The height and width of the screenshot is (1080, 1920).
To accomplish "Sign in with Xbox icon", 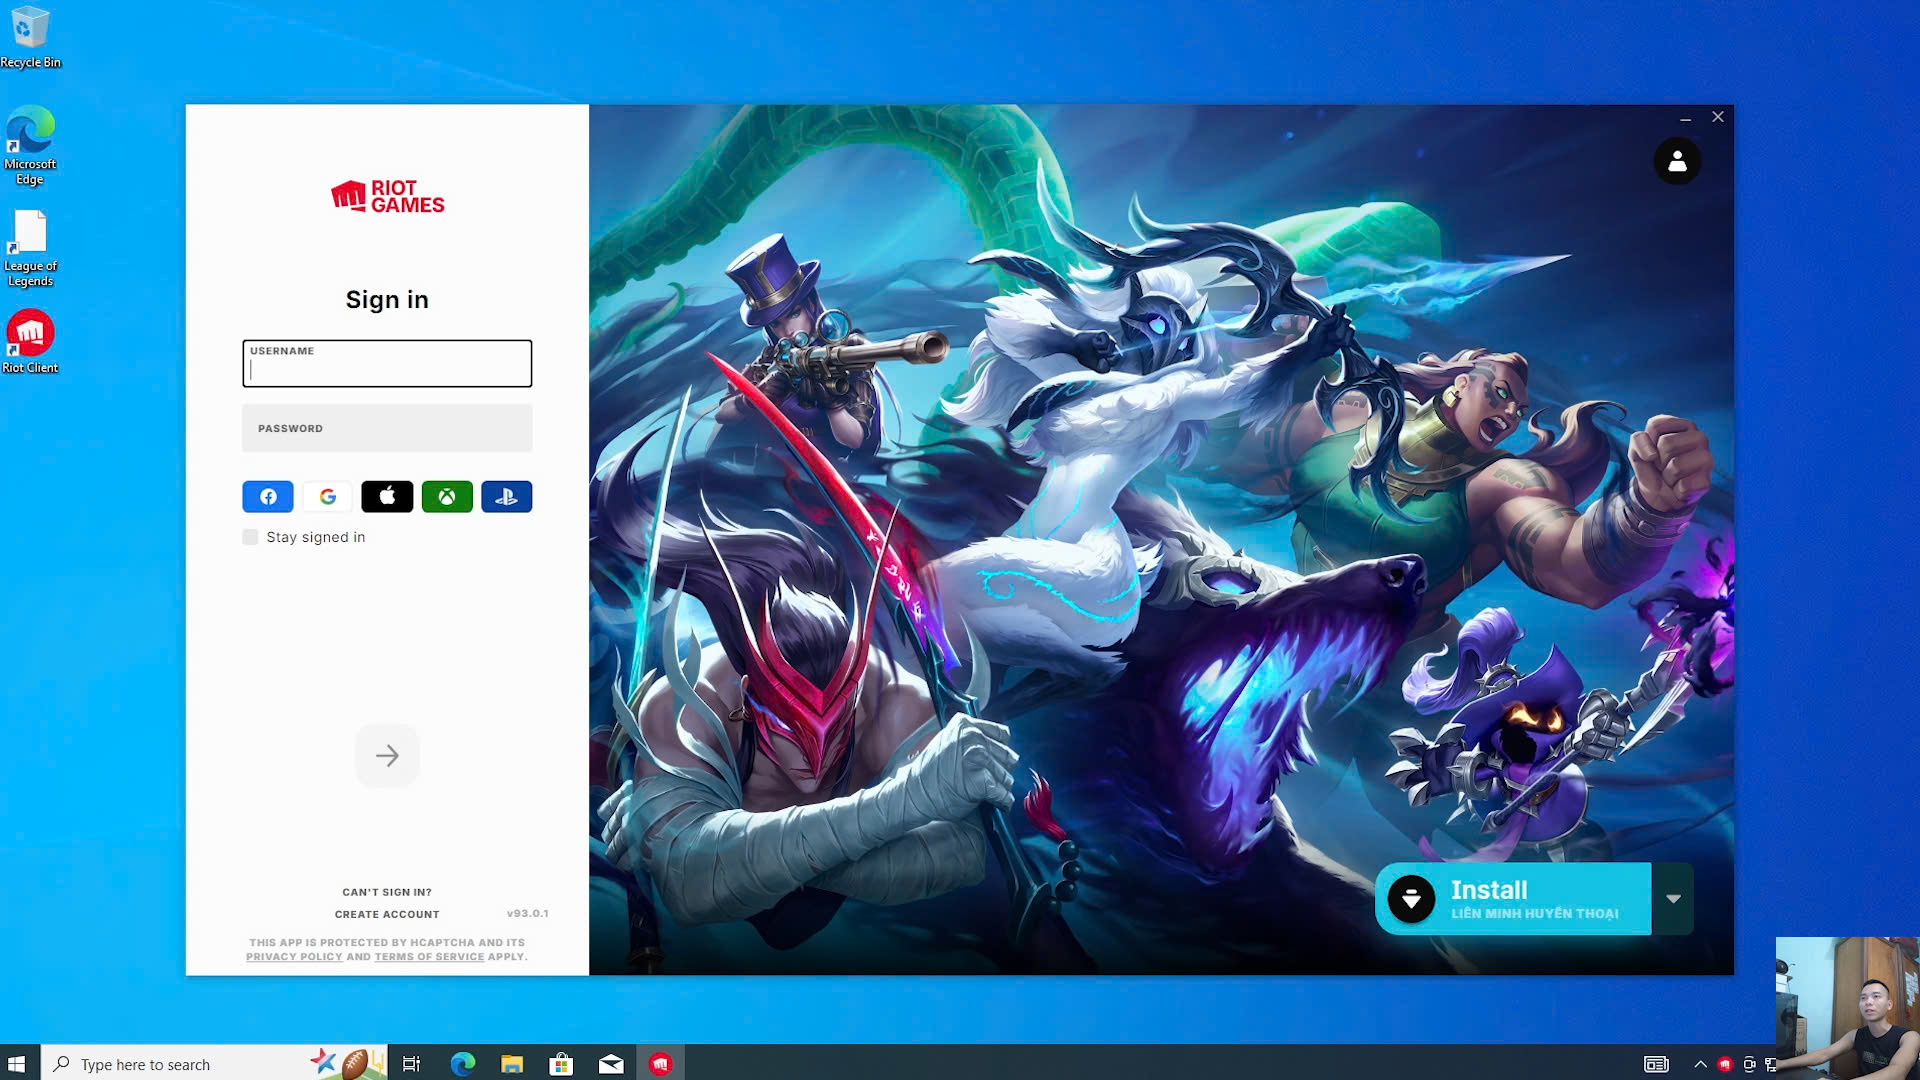I will pos(447,497).
